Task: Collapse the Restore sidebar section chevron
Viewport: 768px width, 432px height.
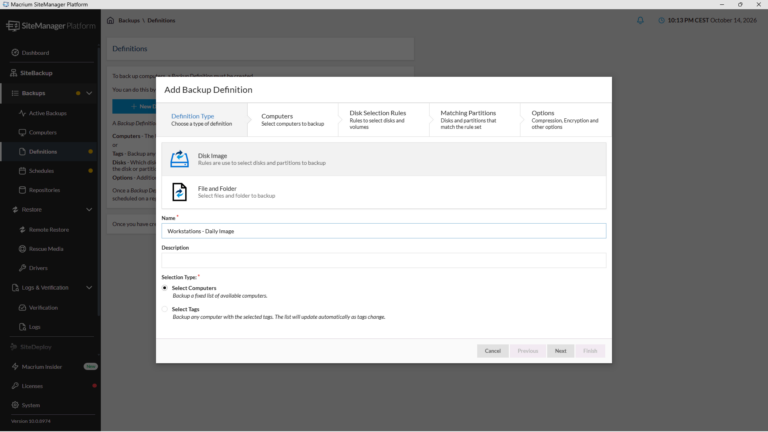Action: (89, 210)
